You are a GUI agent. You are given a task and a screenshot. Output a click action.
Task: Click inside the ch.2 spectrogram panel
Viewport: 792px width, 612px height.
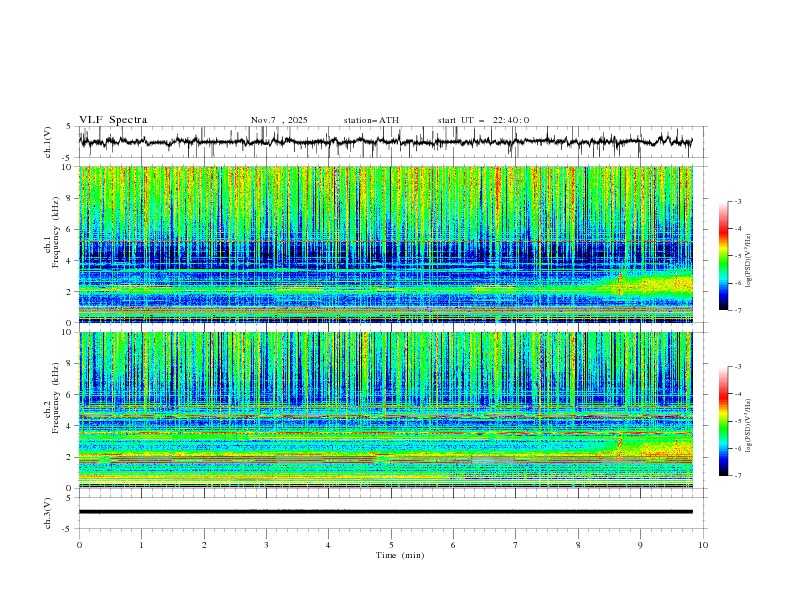386,410
